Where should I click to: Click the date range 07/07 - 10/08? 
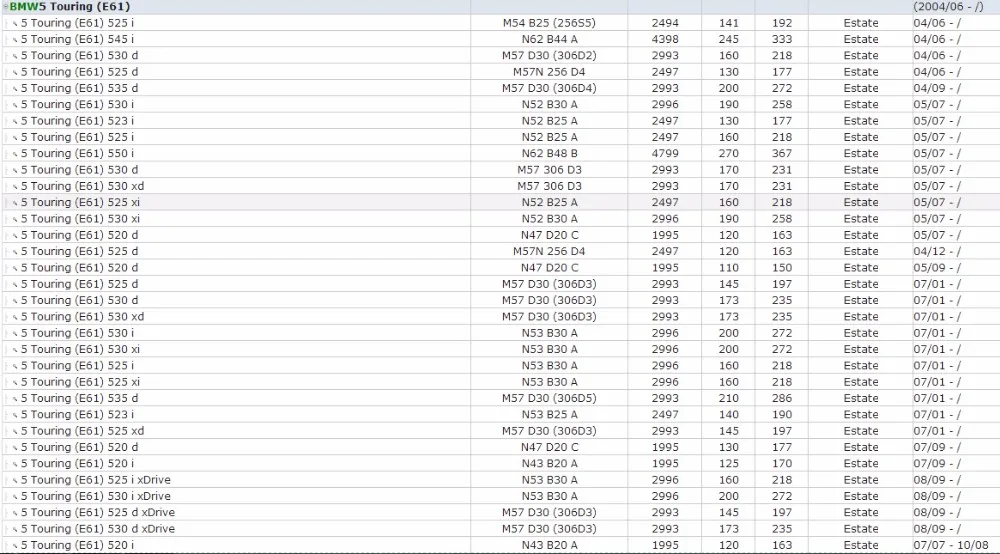click(951, 545)
